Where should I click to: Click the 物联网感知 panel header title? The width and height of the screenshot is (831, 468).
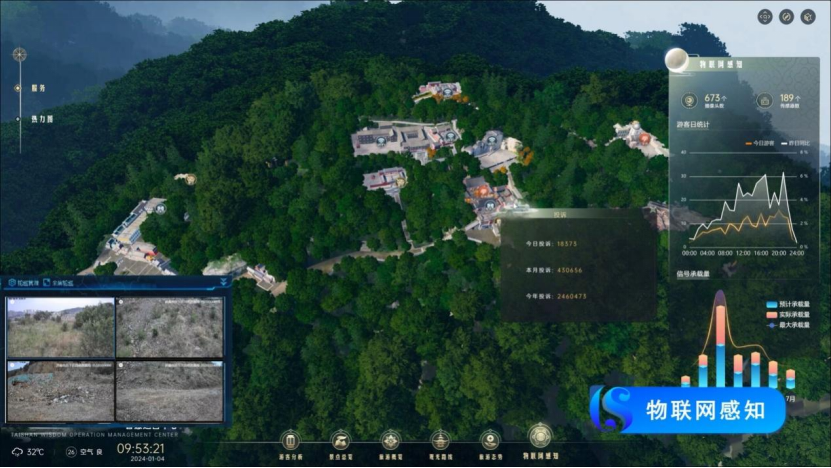pyautogui.click(x=721, y=64)
